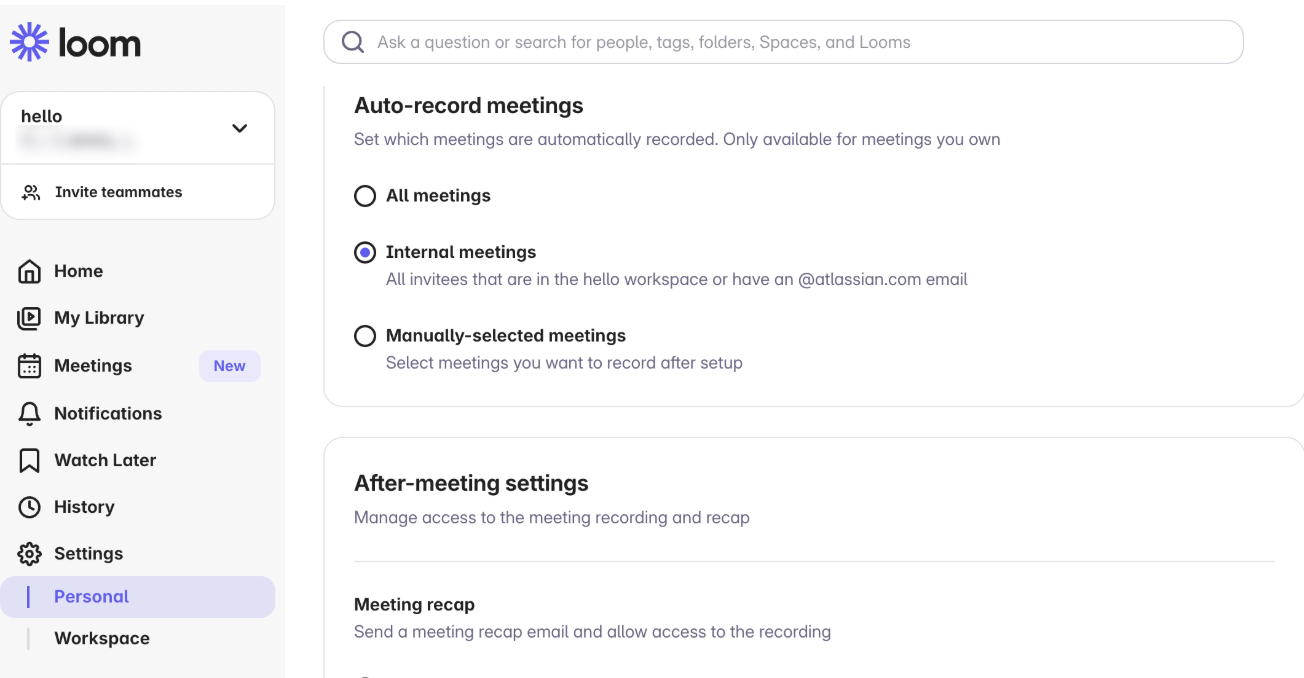Open the Workspace settings tab
Viewport: 1304px width, 678px height.
(102, 639)
